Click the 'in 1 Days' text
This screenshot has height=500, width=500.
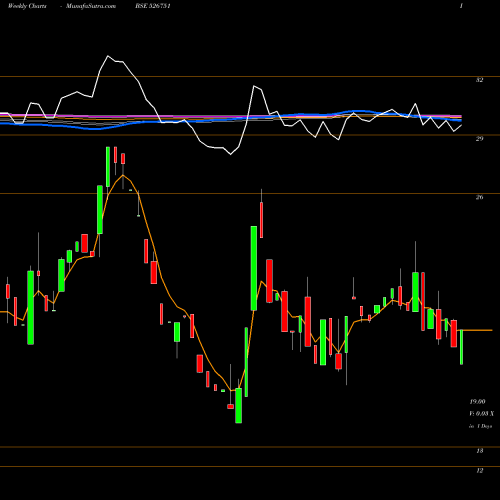click(481, 426)
